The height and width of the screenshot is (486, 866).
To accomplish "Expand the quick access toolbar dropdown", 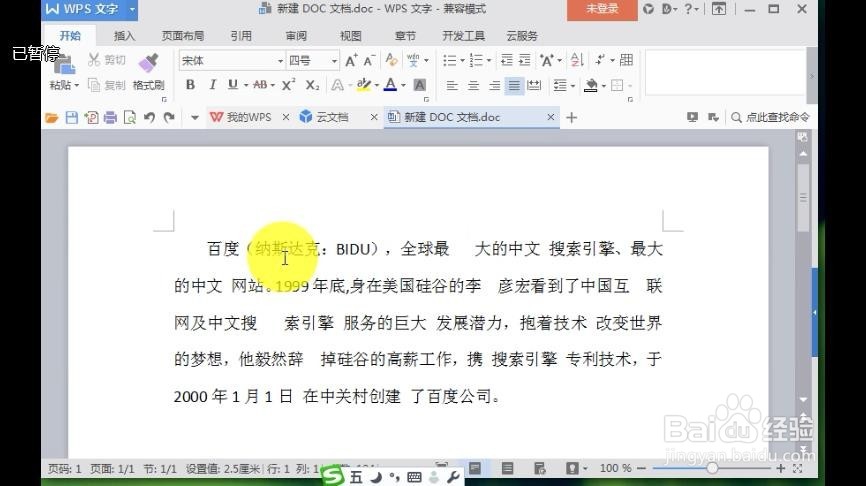I will 194,118.
